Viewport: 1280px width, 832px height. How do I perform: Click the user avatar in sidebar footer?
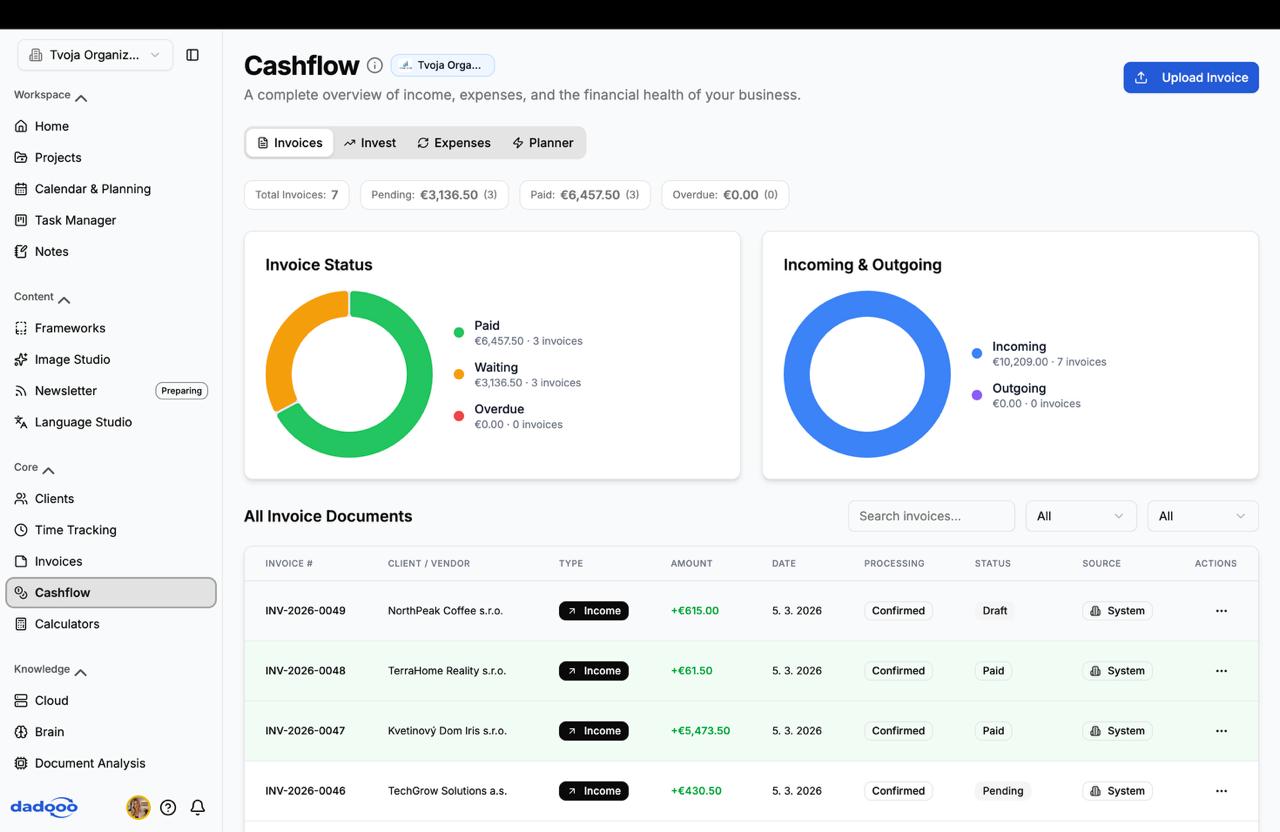point(138,807)
